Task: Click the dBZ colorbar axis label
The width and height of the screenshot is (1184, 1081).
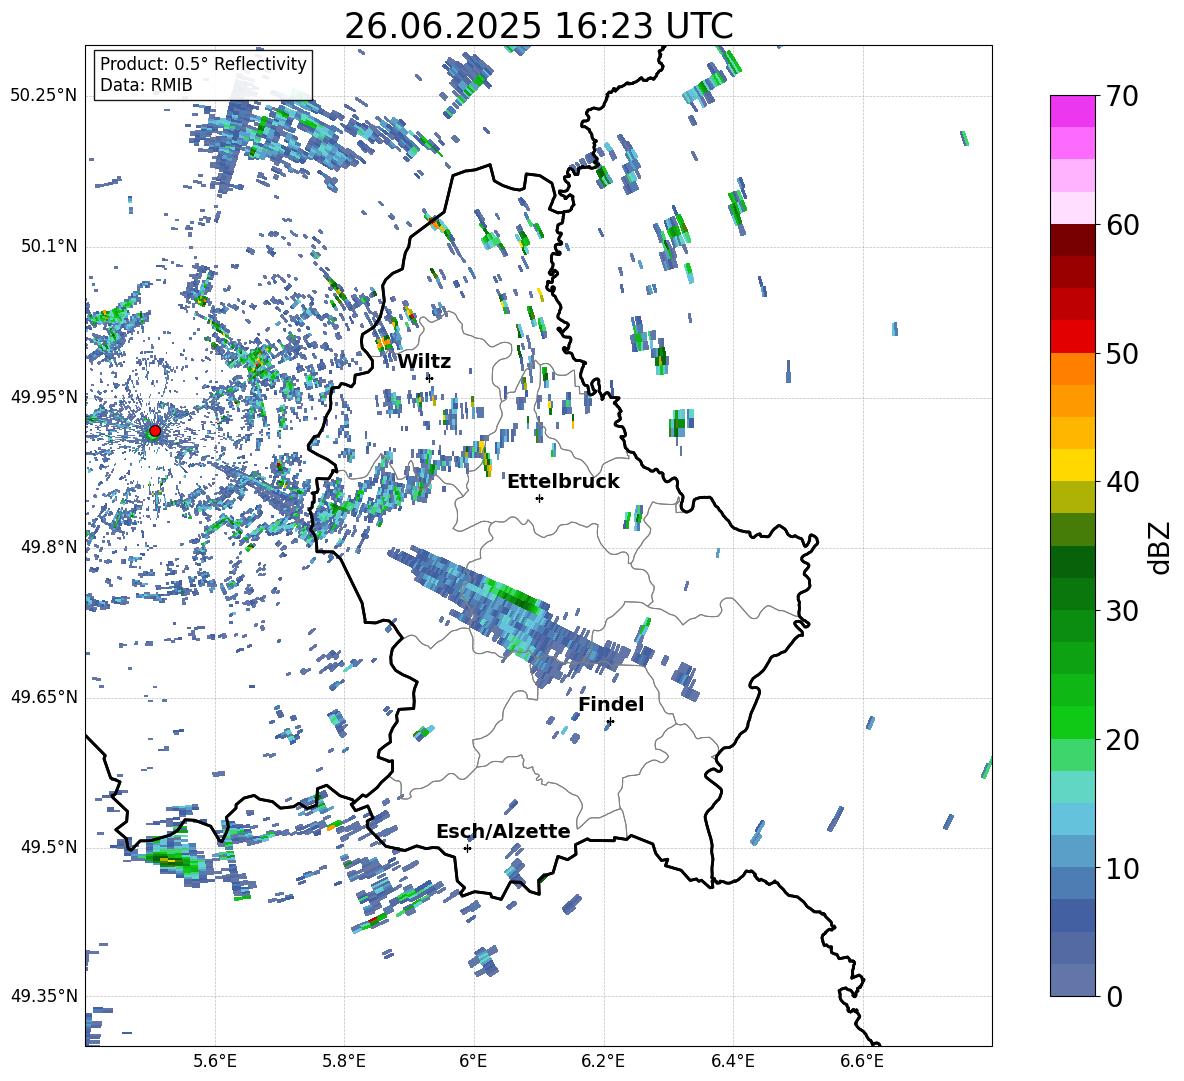Action: (1158, 548)
